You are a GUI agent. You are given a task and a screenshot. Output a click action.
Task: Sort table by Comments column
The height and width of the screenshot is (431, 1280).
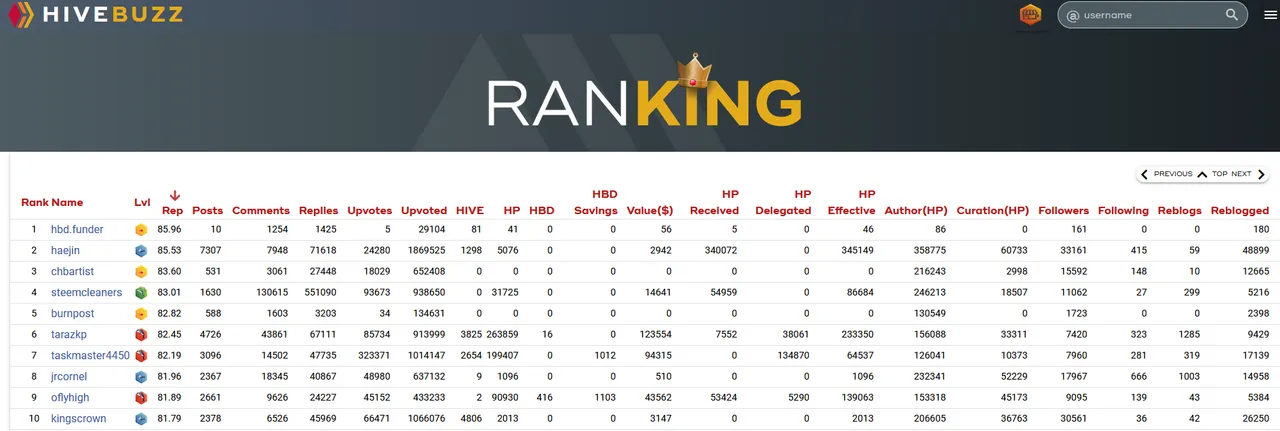pyautogui.click(x=260, y=211)
